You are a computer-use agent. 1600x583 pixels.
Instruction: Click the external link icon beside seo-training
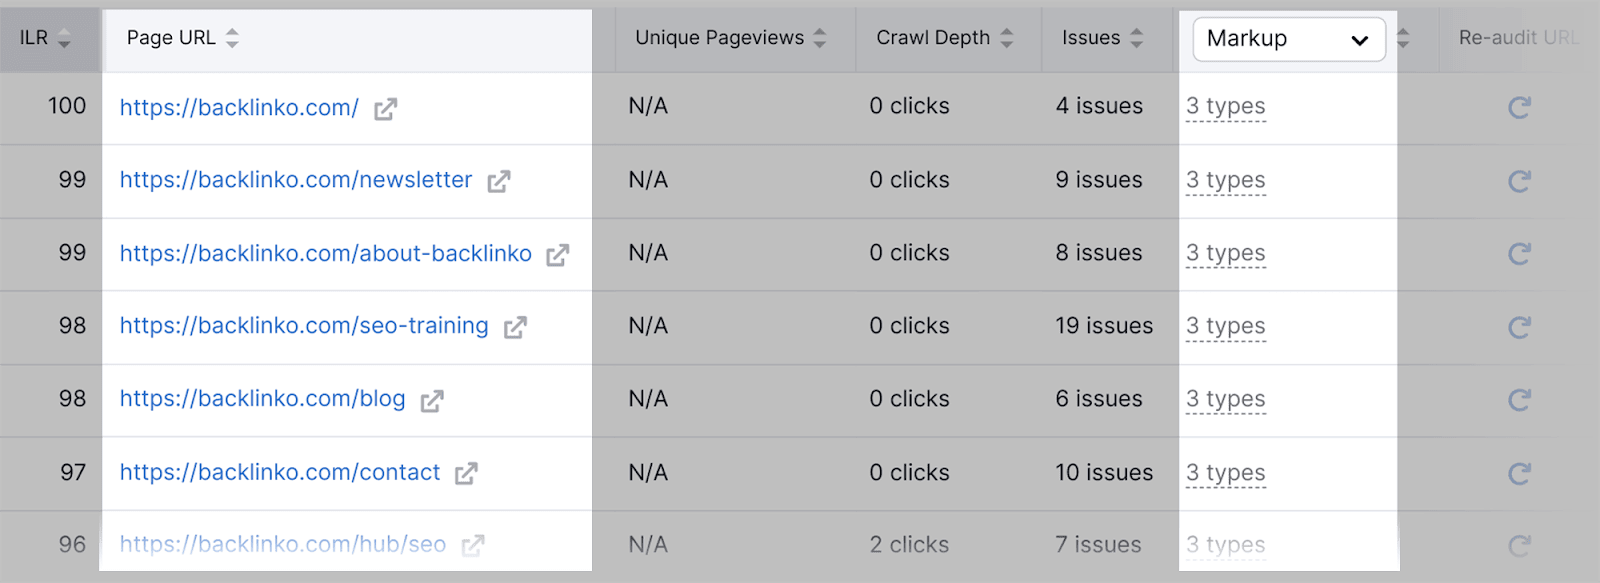tap(516, 327)
